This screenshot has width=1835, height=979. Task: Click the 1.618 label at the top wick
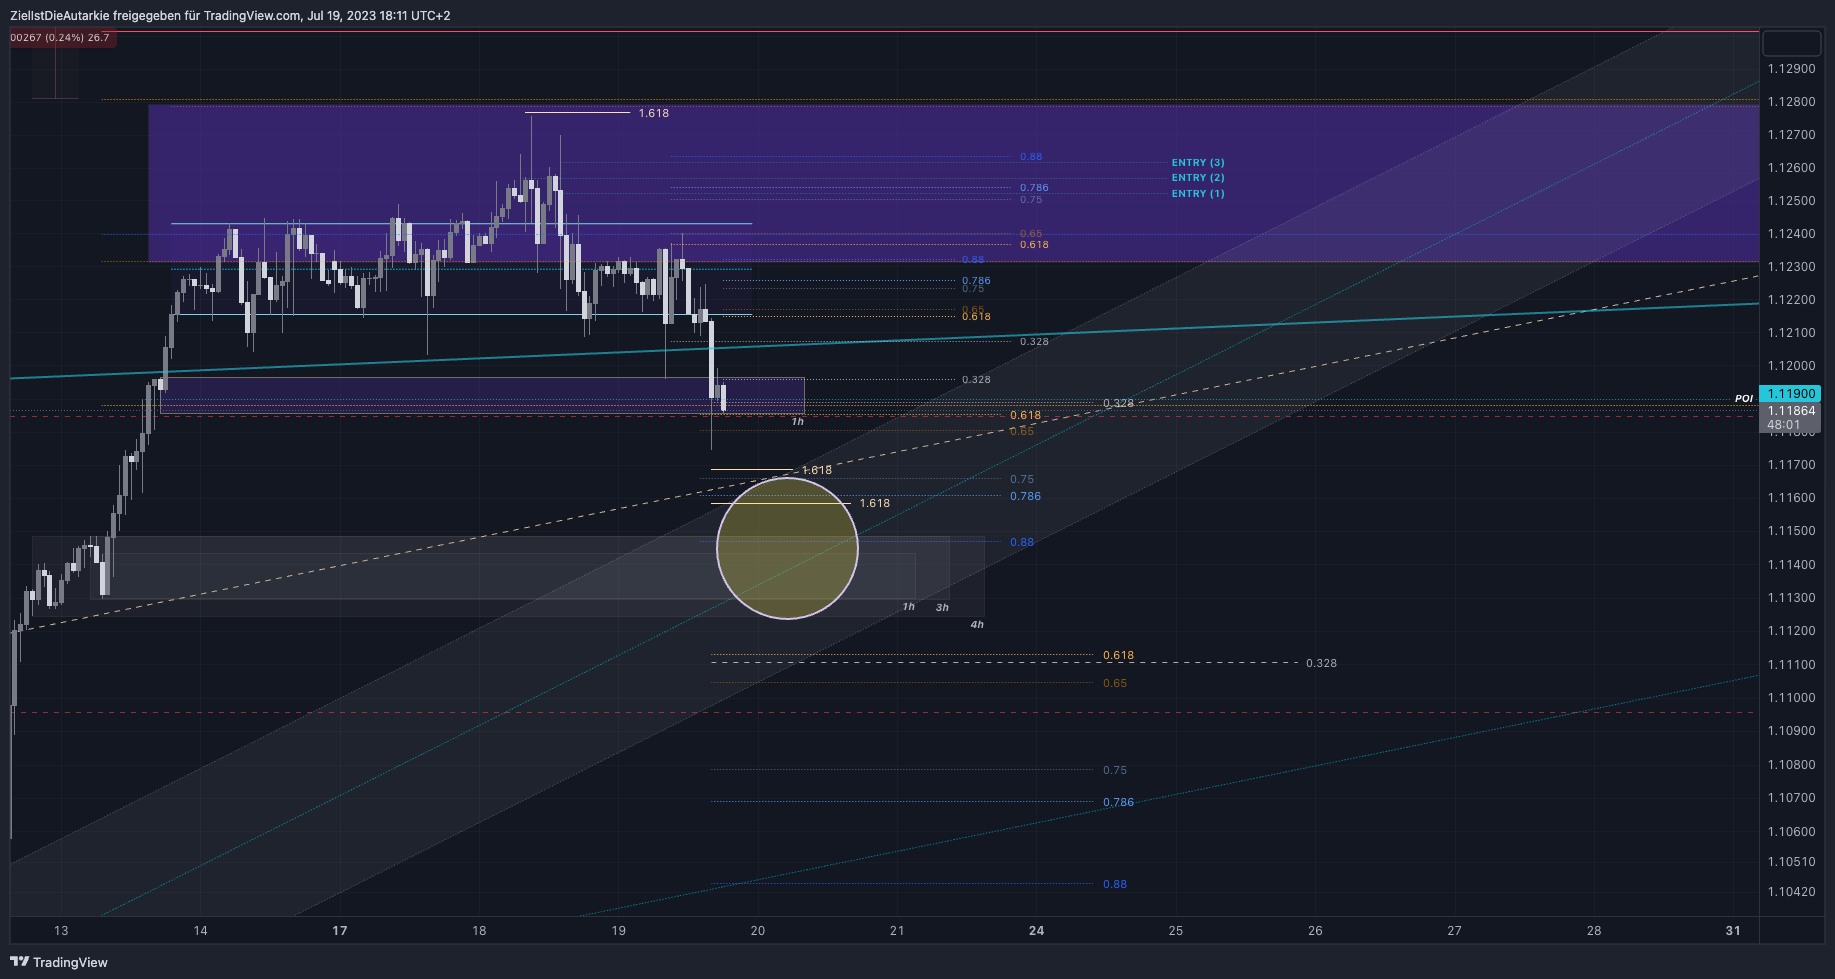[x=654, y=113]
